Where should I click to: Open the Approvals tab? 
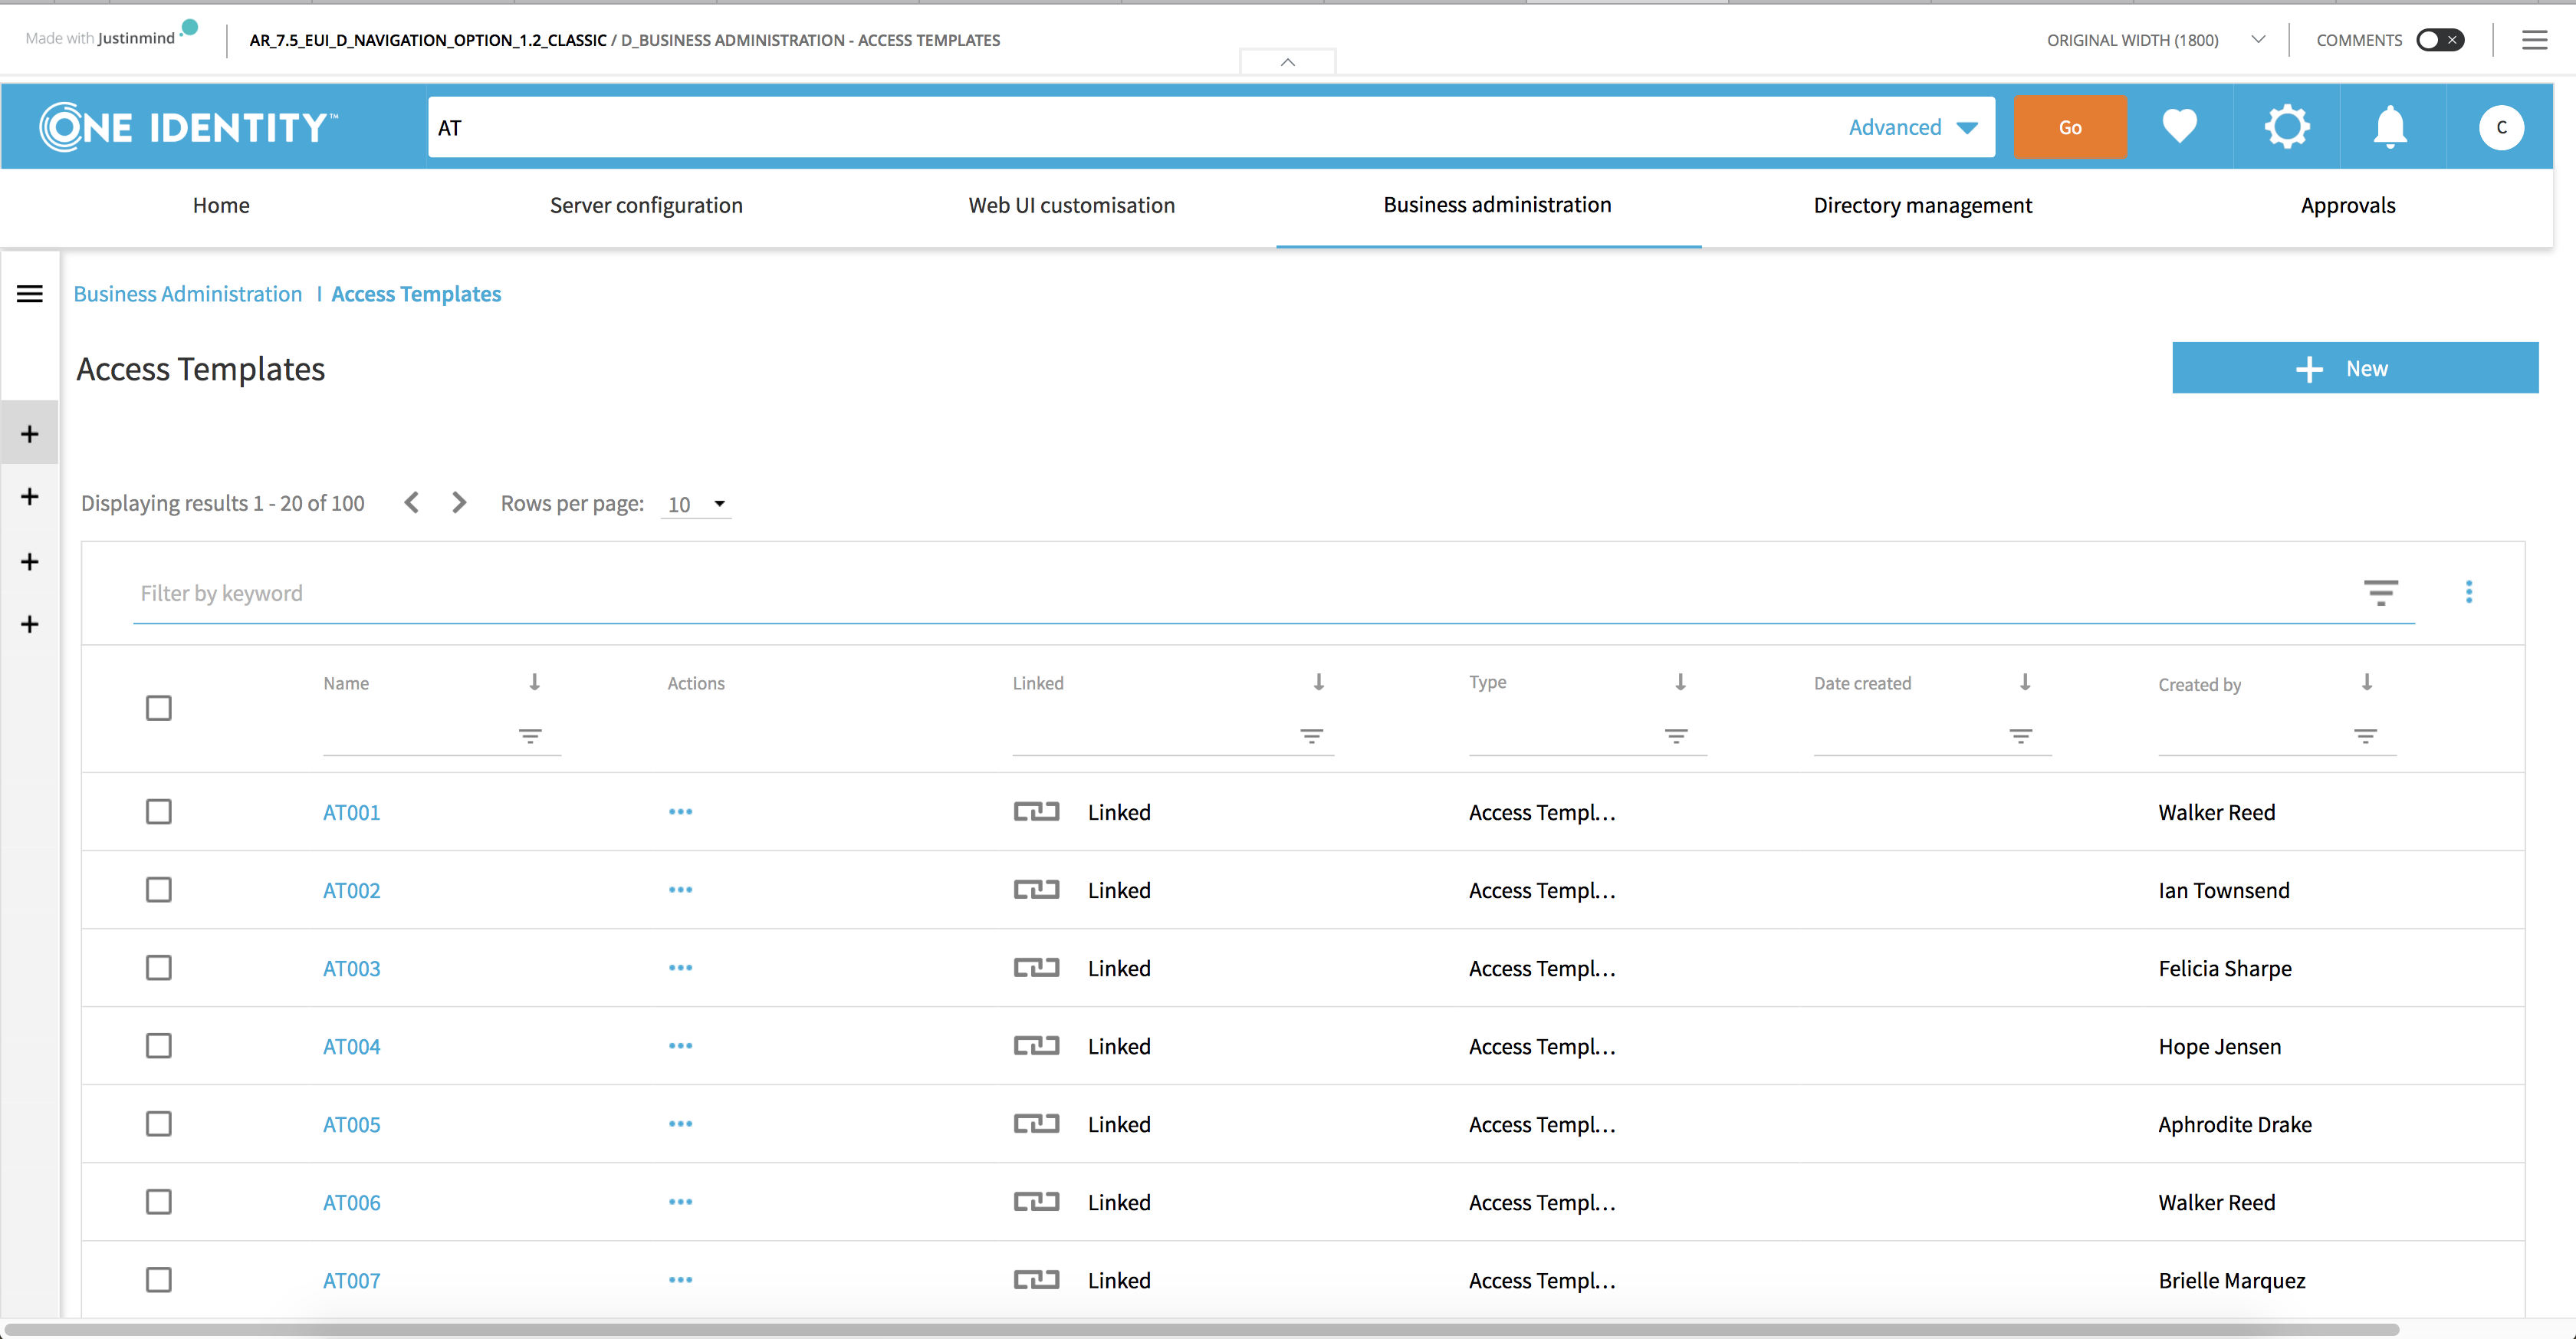2347,205
